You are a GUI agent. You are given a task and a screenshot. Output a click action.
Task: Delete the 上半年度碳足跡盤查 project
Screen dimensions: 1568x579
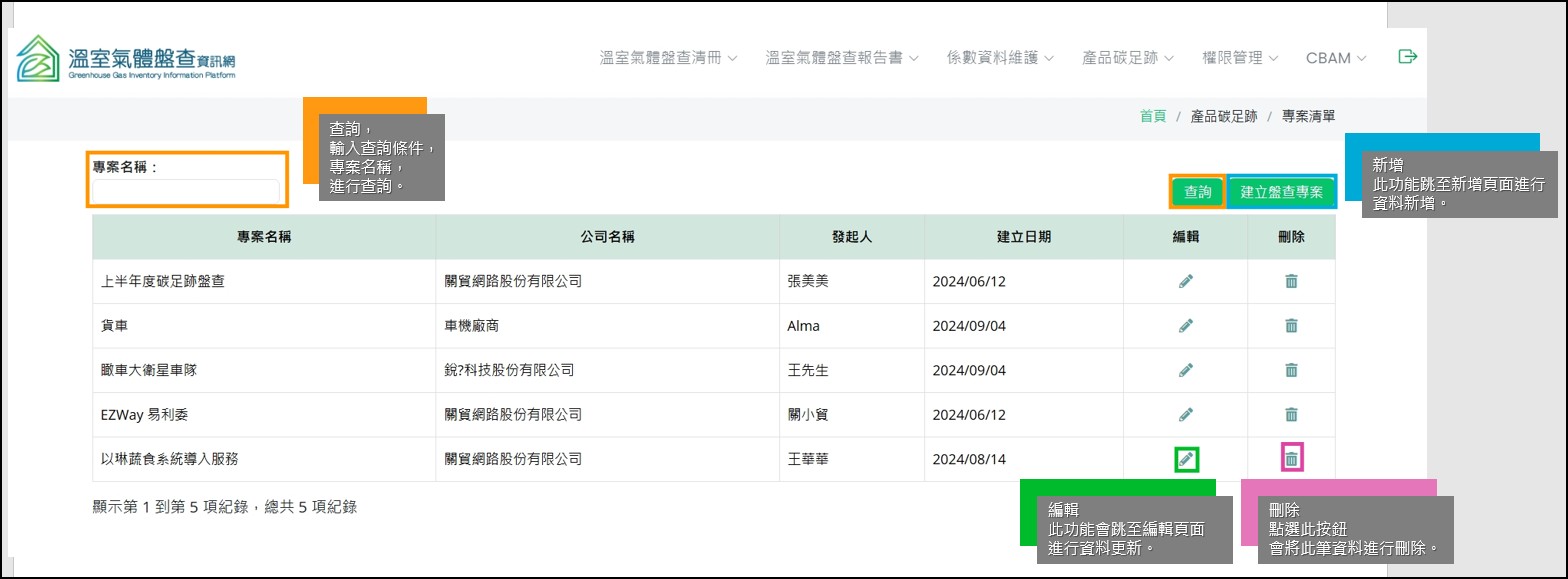pos(1291,282)
